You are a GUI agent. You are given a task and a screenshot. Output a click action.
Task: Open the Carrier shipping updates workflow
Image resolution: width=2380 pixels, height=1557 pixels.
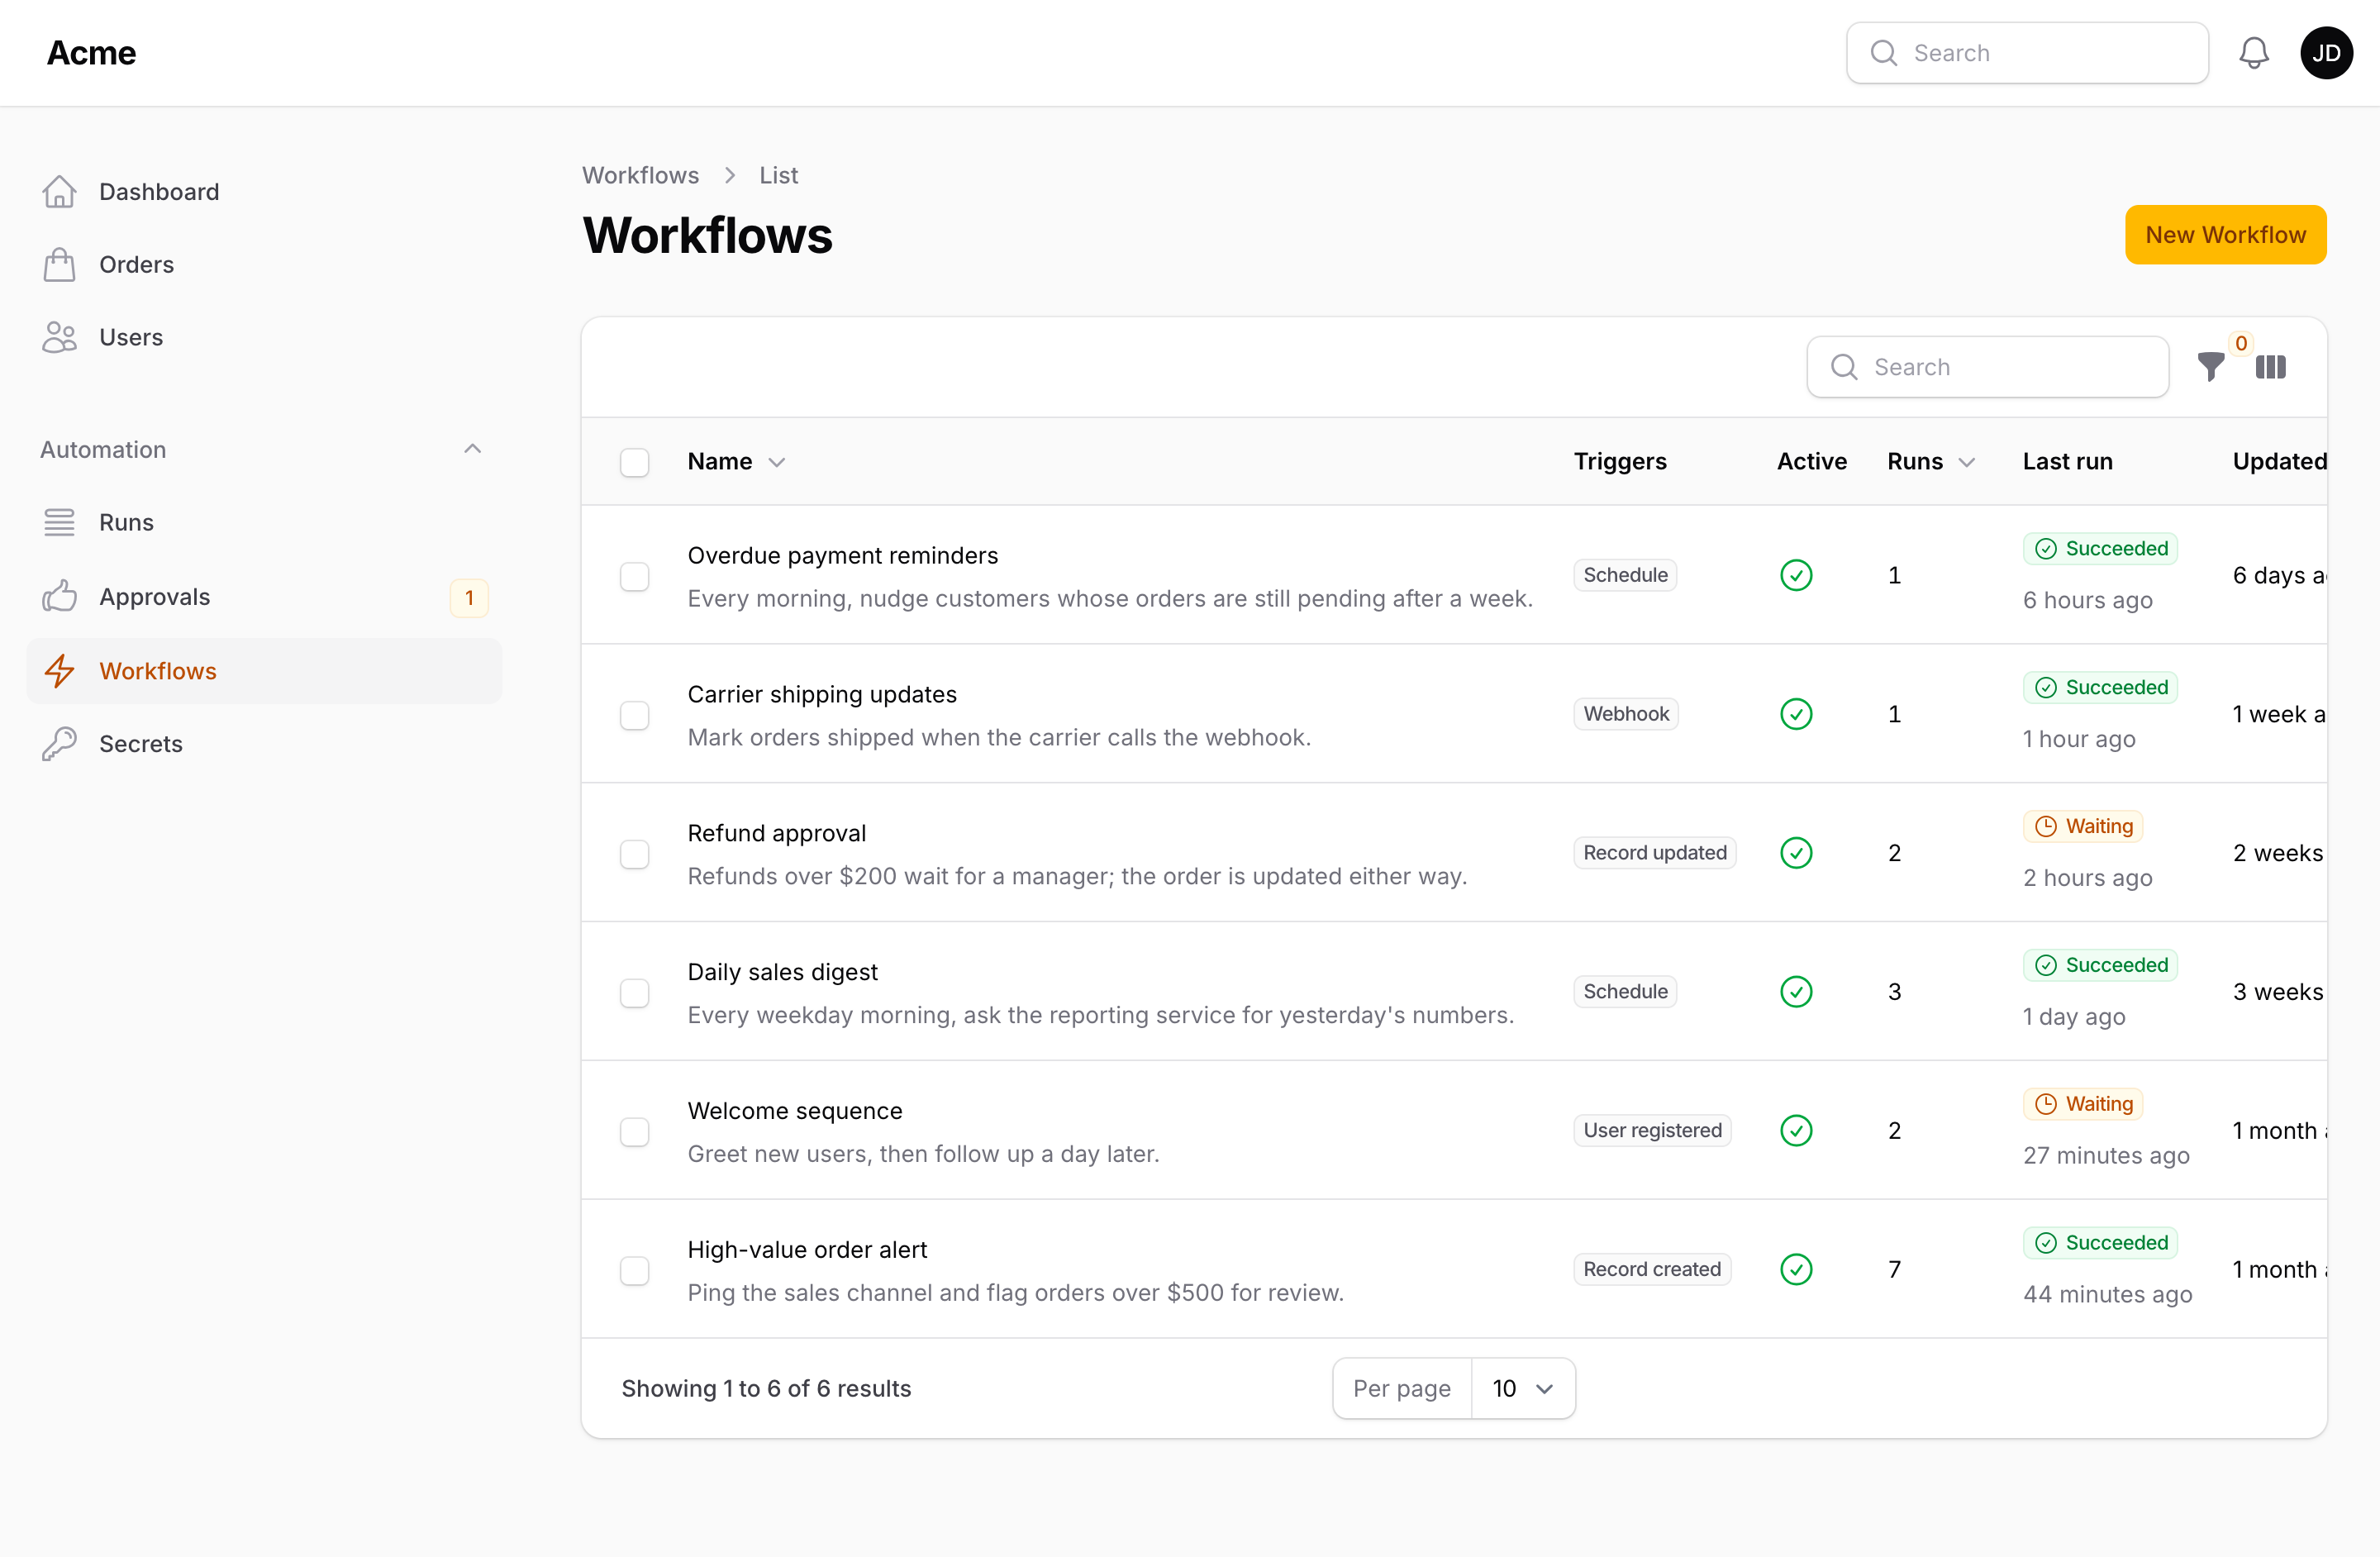pyautogui.click(x=821, y=694)
